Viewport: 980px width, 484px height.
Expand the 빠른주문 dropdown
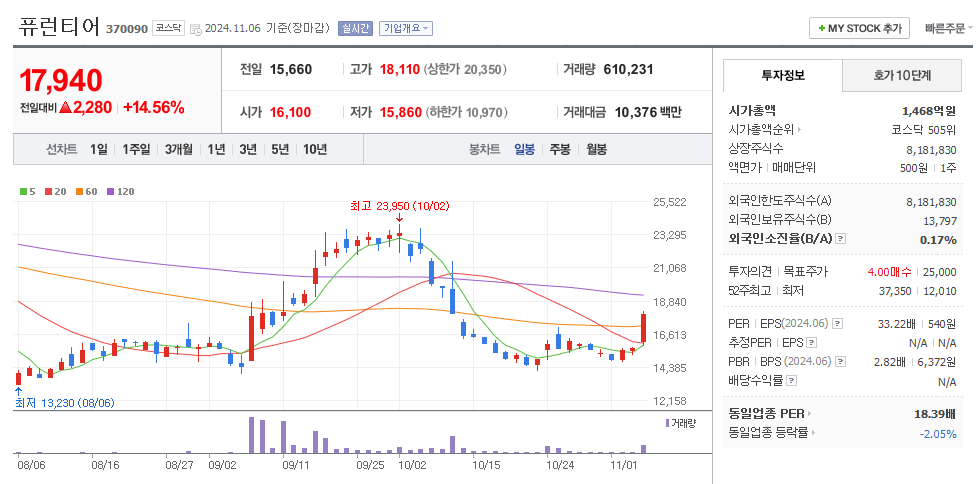pyautogui.click(x=949, y=28)
